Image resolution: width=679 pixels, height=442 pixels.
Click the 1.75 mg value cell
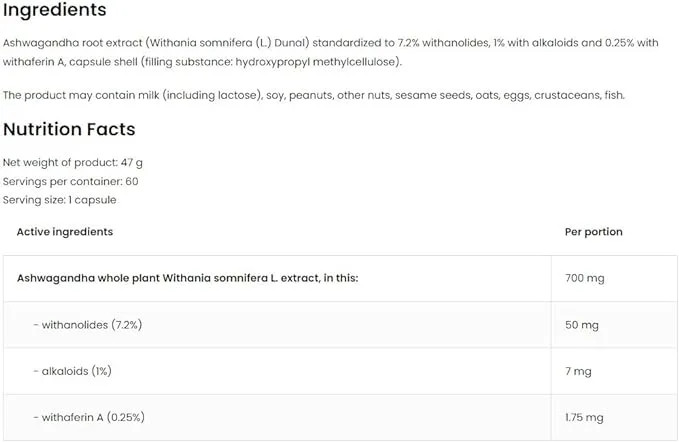[x=614, y=417]
